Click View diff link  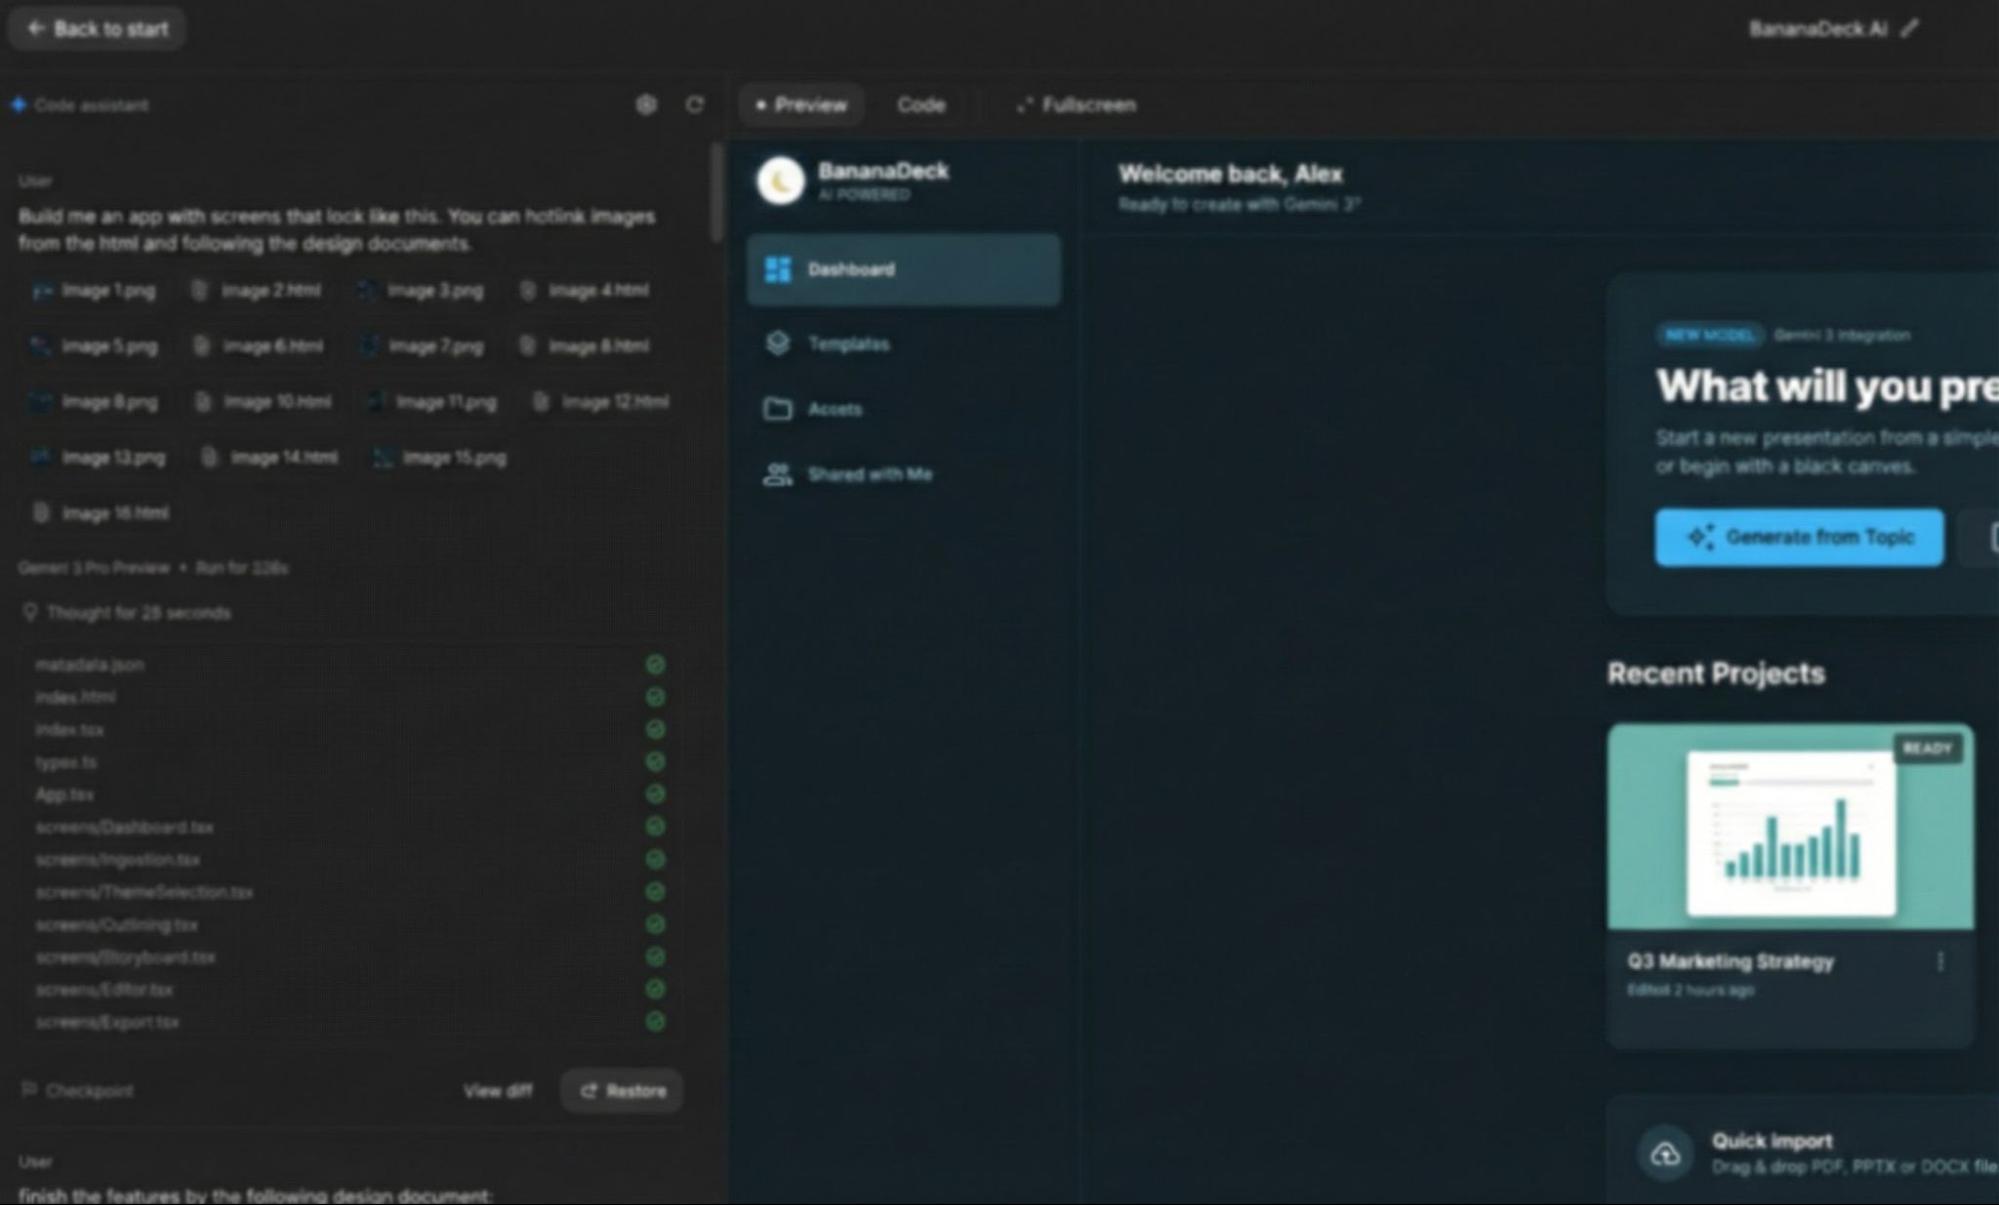coord(497,1091)
